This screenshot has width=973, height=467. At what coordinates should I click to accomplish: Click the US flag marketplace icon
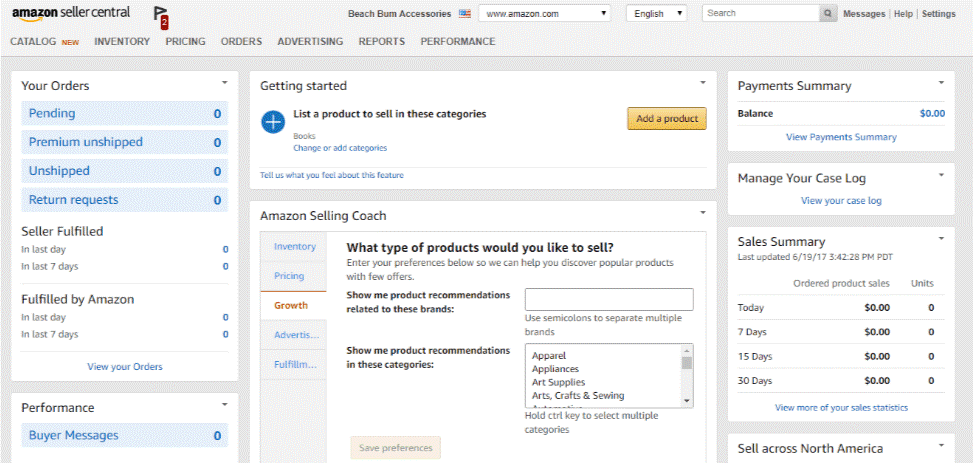click(x=464, y=14)
